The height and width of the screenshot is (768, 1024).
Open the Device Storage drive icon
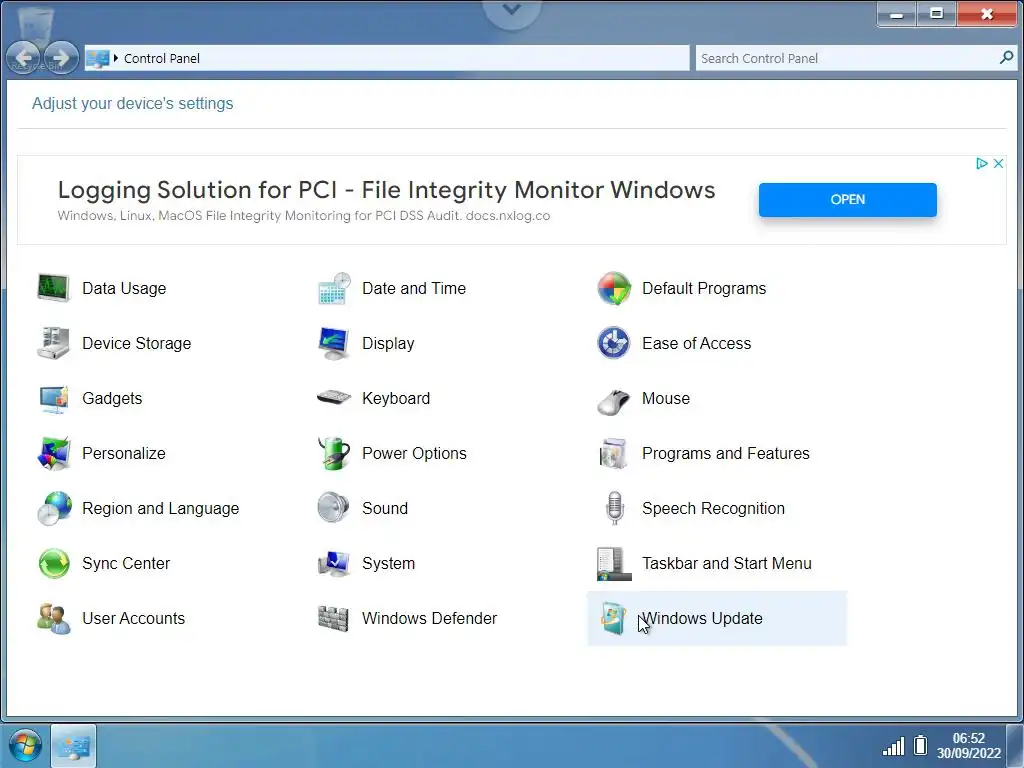pos(54,343)
